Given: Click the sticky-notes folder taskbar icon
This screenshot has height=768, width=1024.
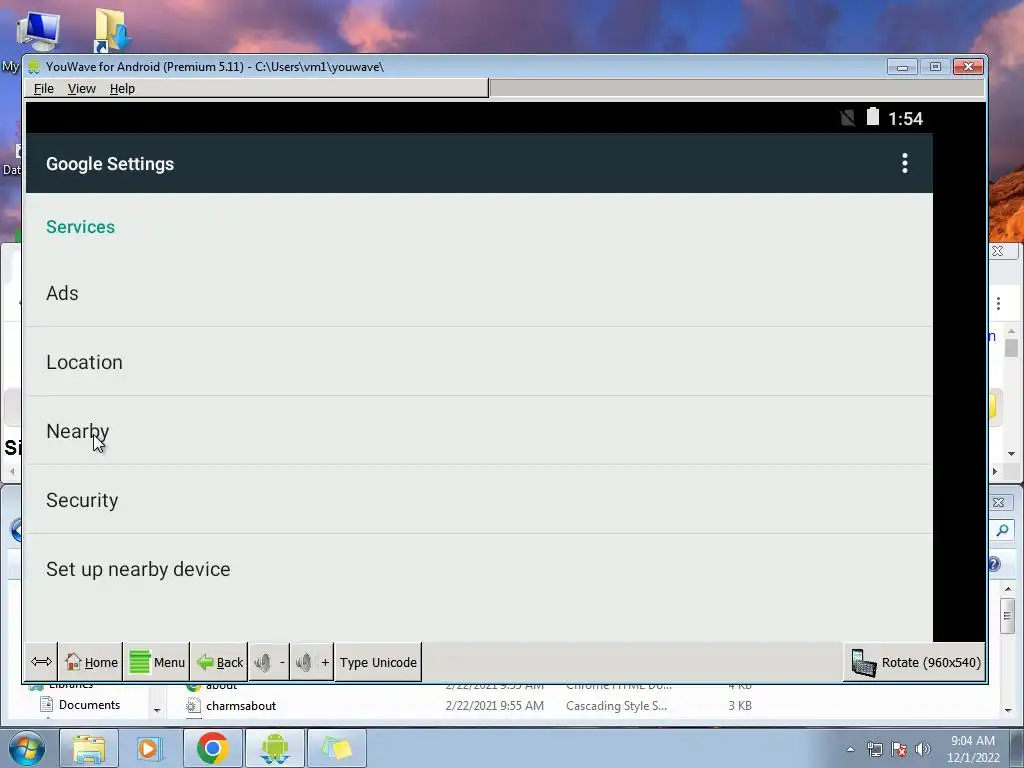Looking at the screenshot, I should [336, 748].
